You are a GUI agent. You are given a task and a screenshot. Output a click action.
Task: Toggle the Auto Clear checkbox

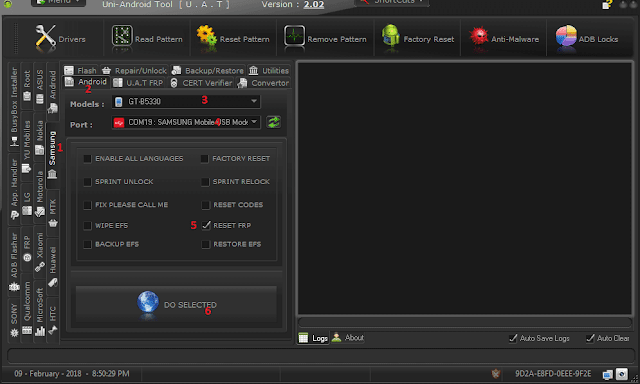point(590,338)
